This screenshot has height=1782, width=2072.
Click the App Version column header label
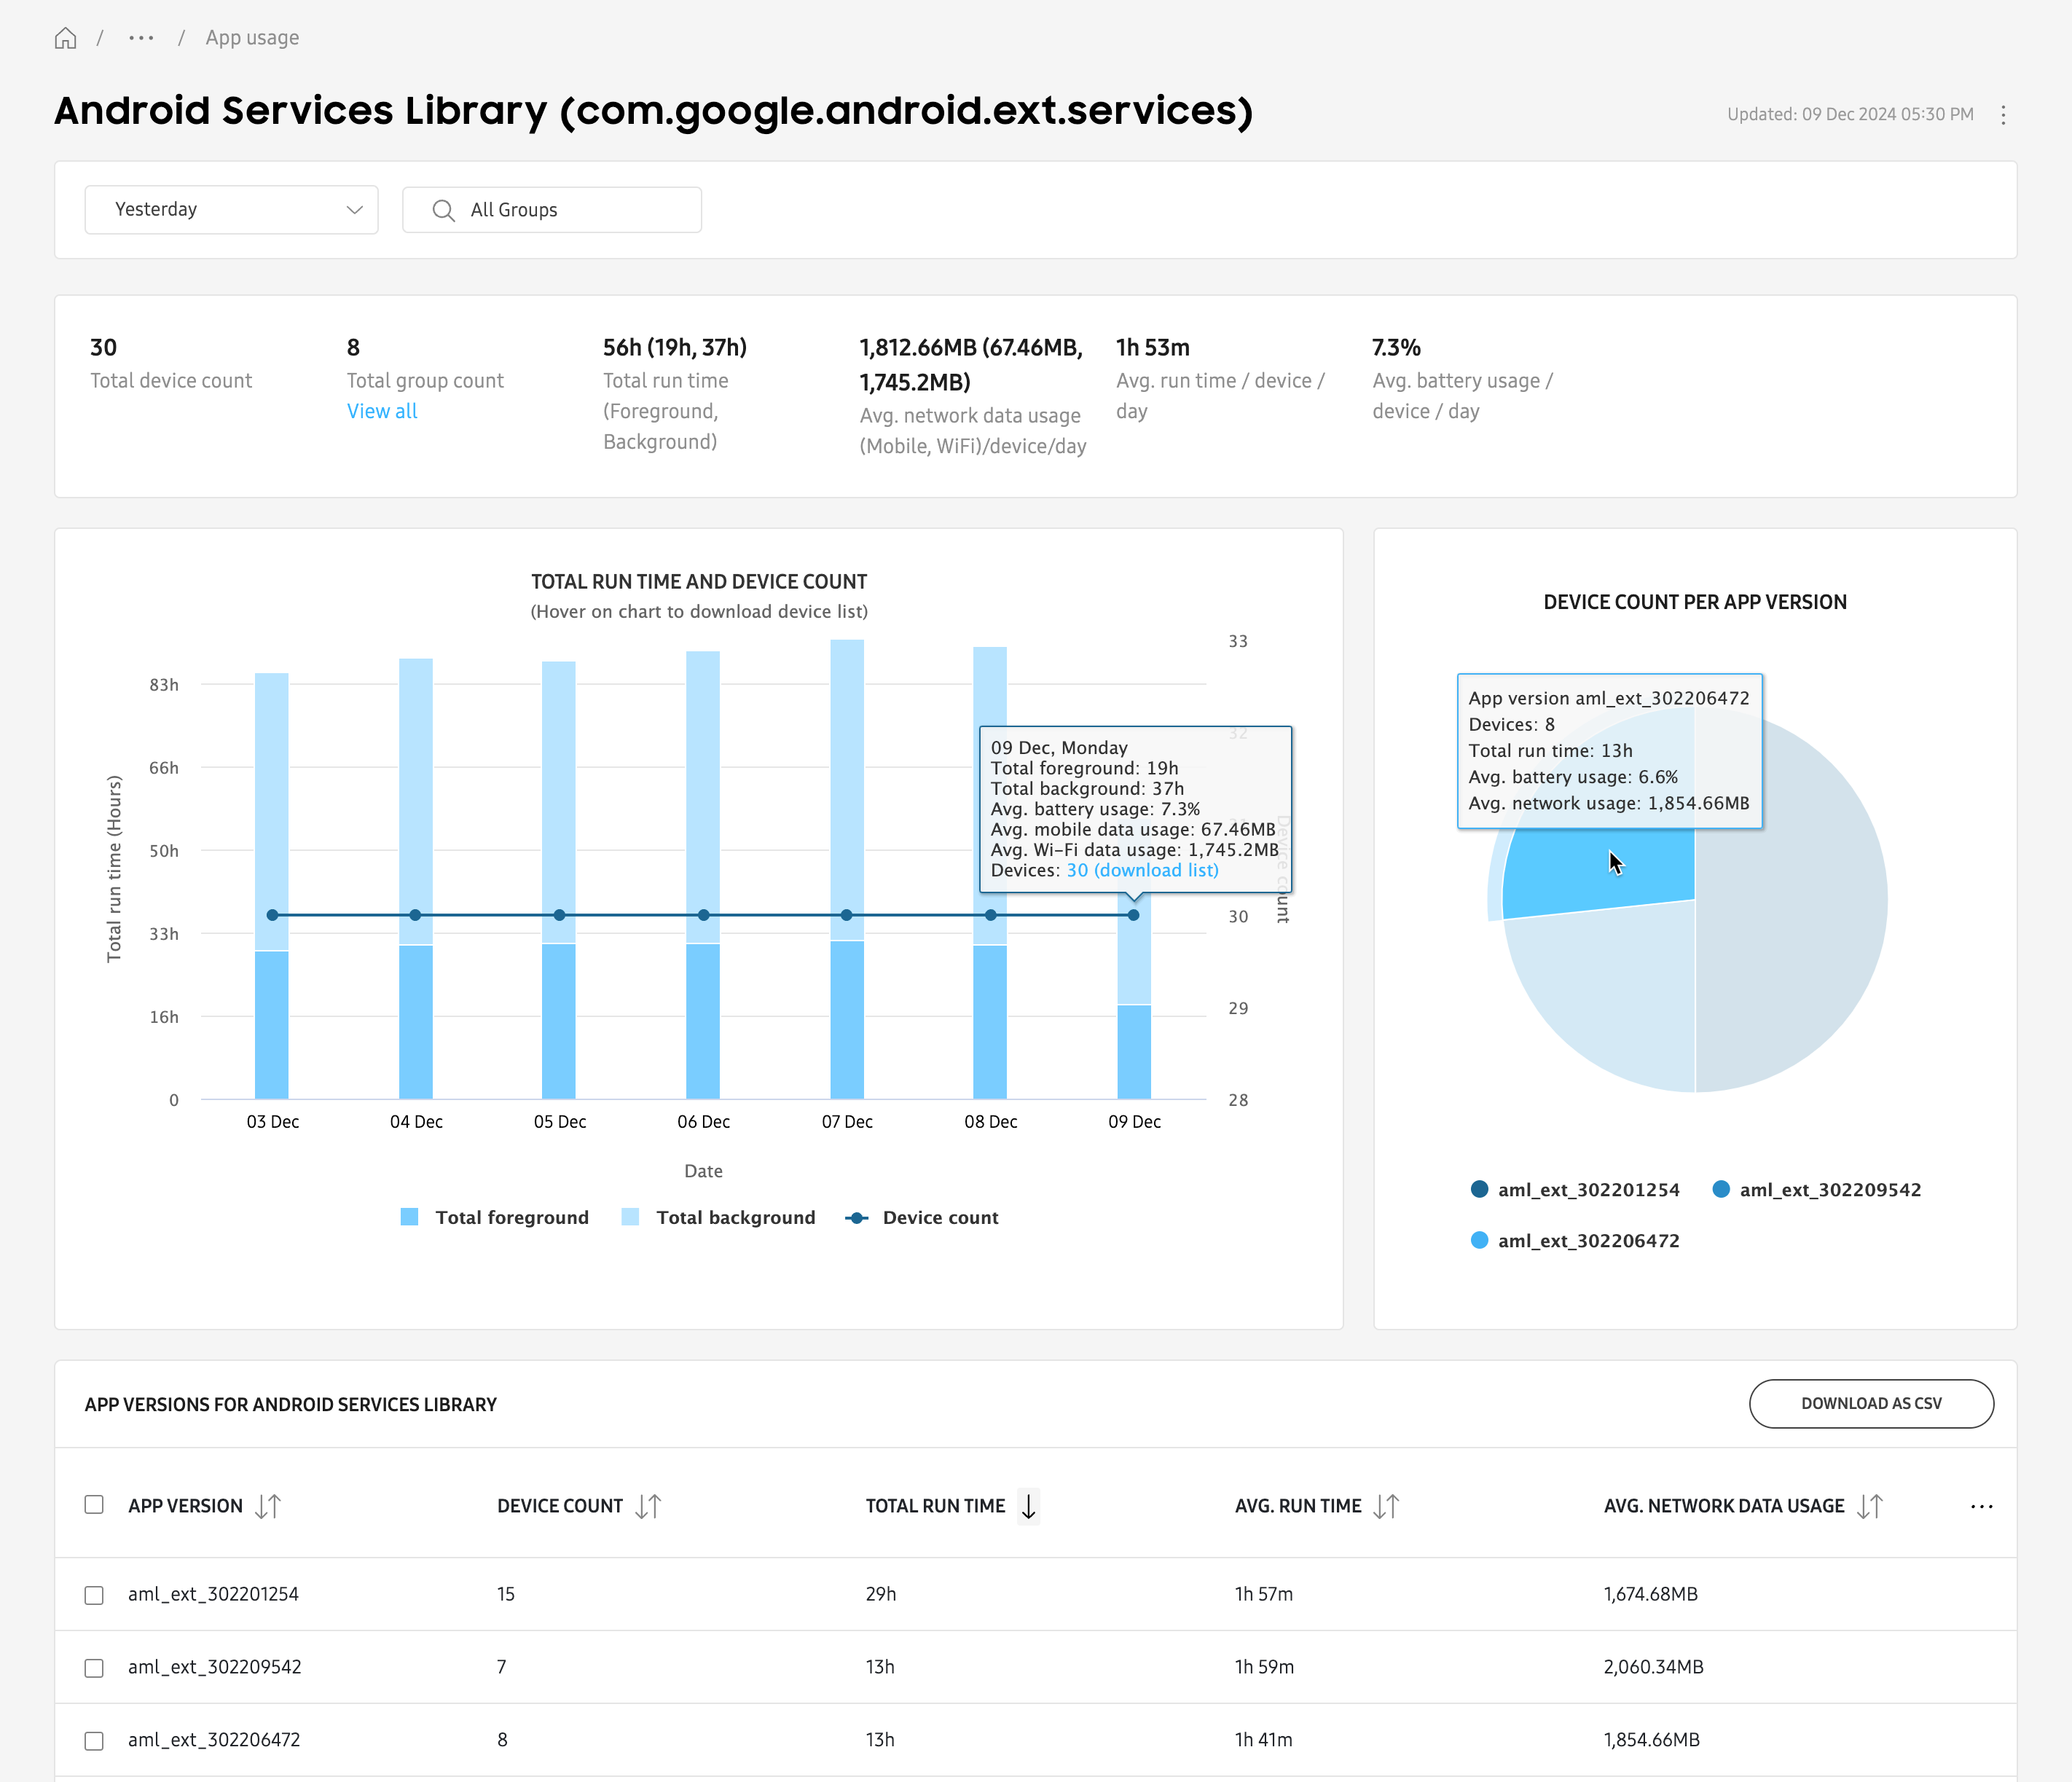coord(185,1506)
